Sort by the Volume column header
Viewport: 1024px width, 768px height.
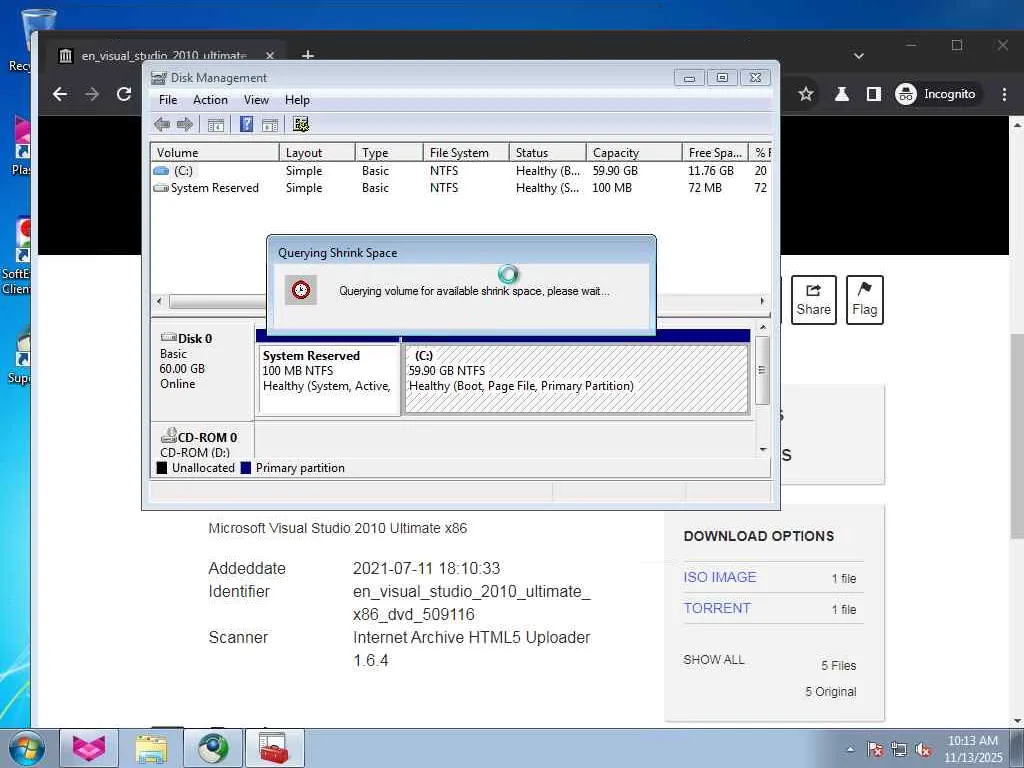click(215, 152)
